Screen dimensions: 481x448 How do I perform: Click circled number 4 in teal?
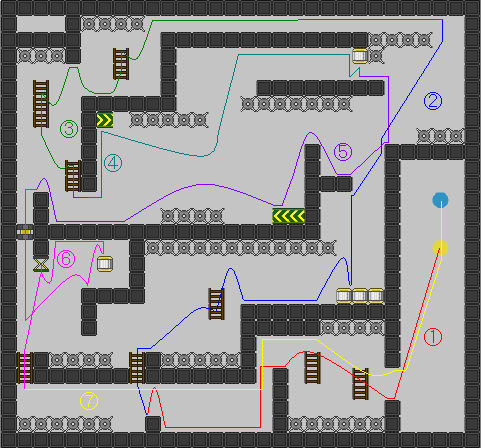pyautogui.click(x=113, y=163)
